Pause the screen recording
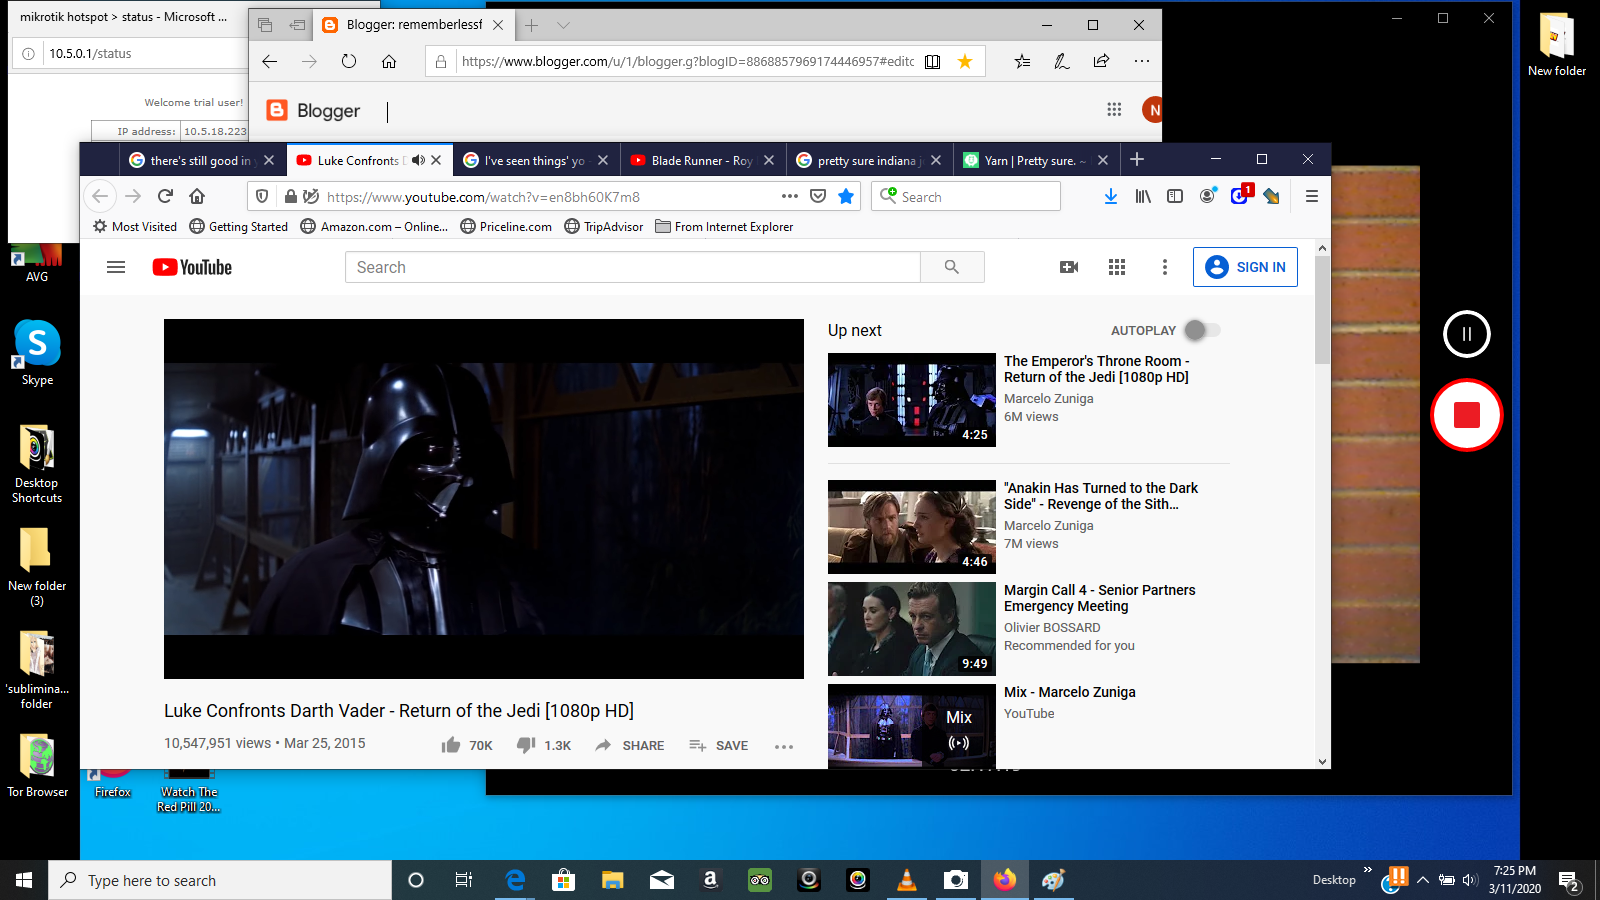 click(x=1467, y=334)
